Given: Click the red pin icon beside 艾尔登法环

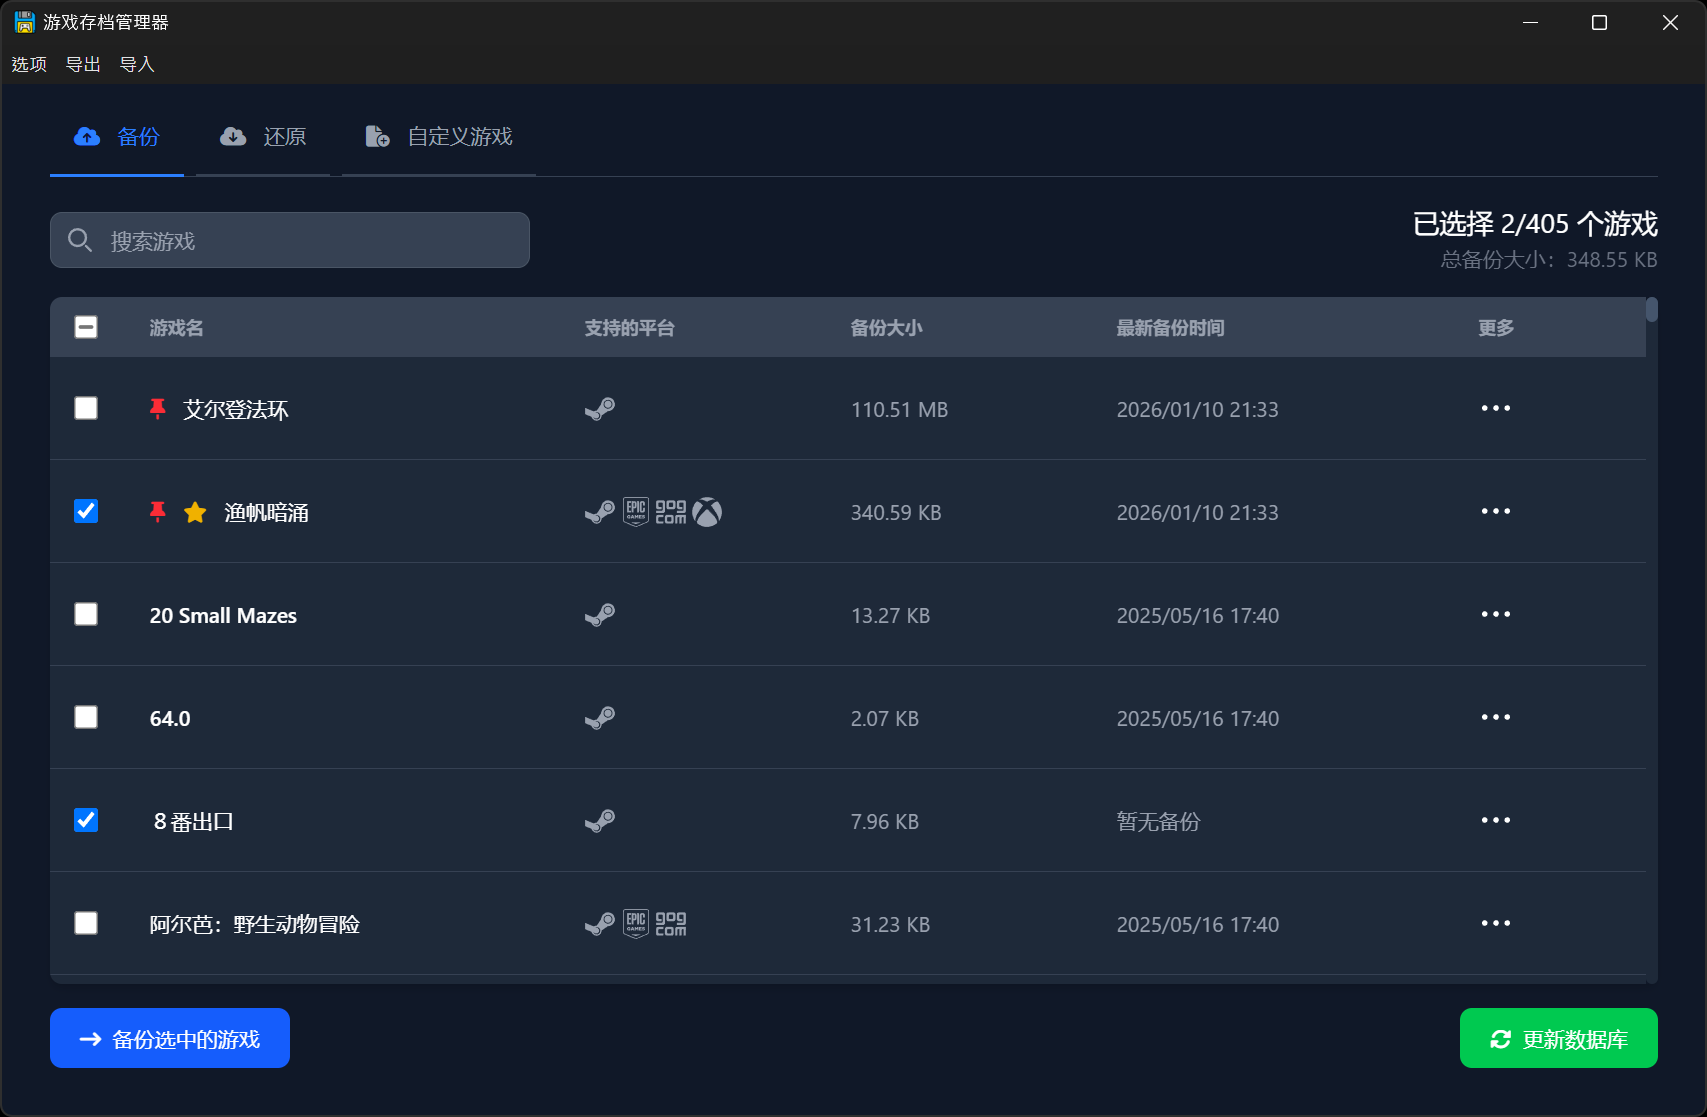Looking at the screenshot, I should 157,409.
